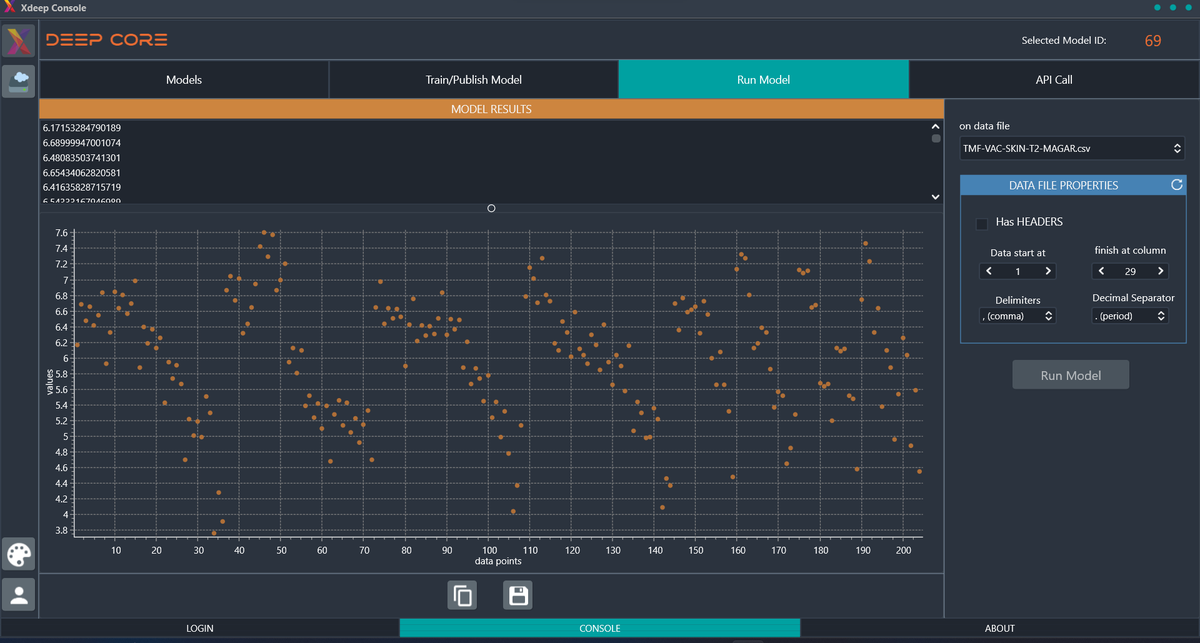This screenshot has height=643, width=1200.
Task: Select result value 6.48083503741301
Action: 82,158
